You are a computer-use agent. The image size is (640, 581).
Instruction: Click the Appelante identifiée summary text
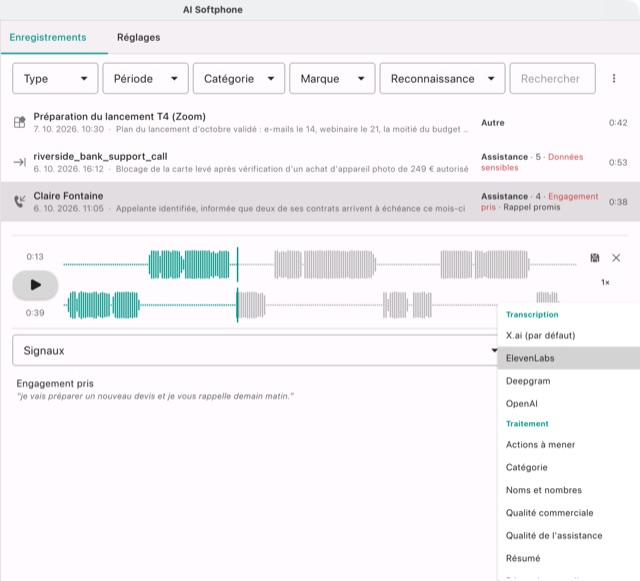[x=290, y=209]
